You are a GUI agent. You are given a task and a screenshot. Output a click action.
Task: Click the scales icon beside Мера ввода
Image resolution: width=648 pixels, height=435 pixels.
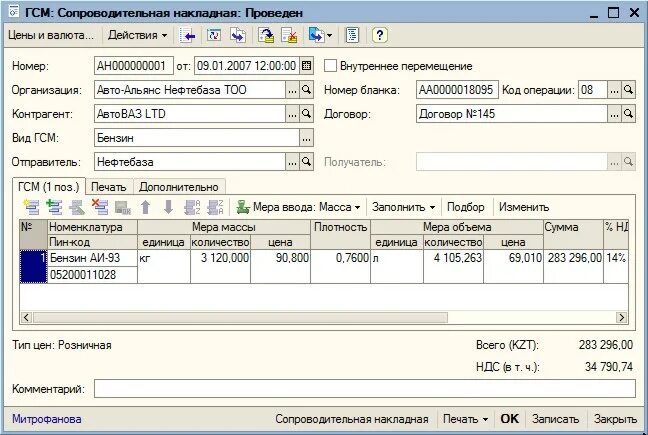(243, 207)
